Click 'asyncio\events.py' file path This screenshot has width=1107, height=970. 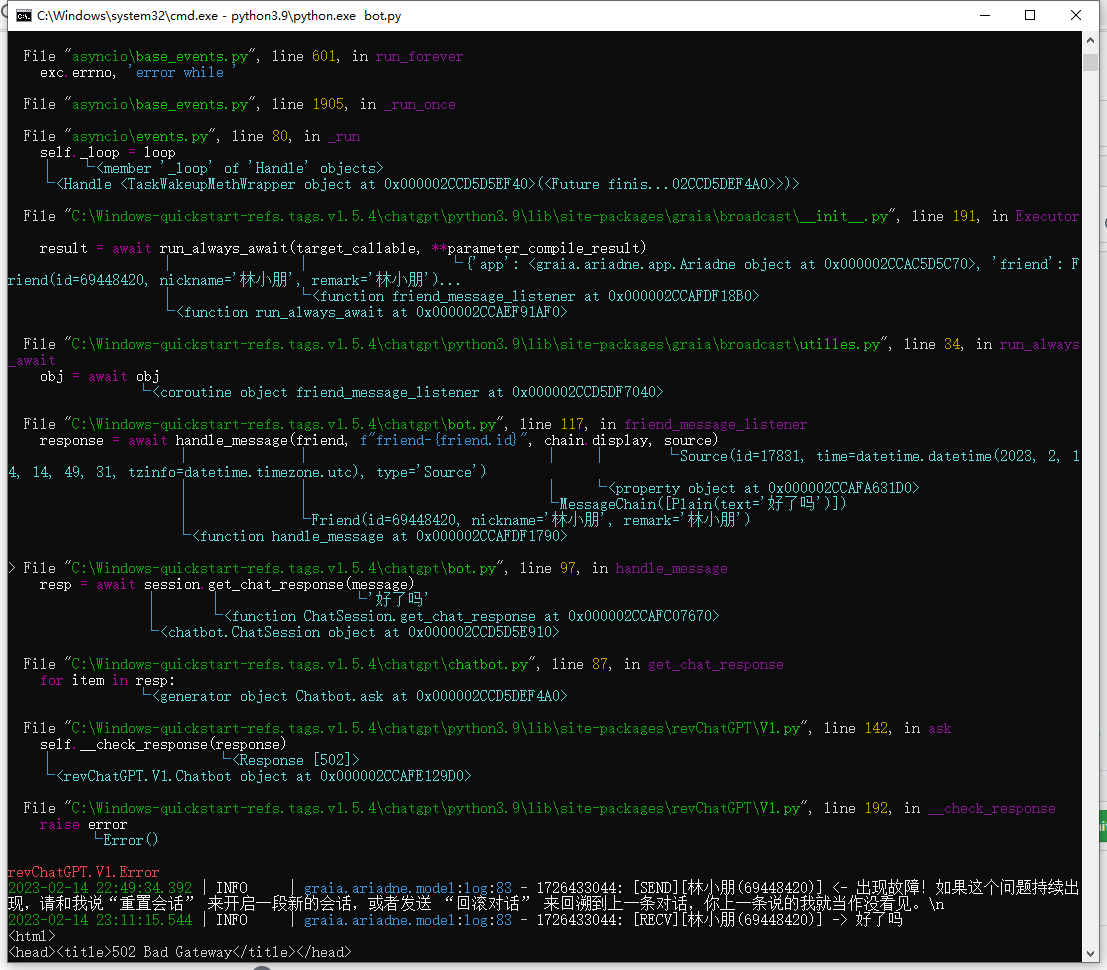140,136
